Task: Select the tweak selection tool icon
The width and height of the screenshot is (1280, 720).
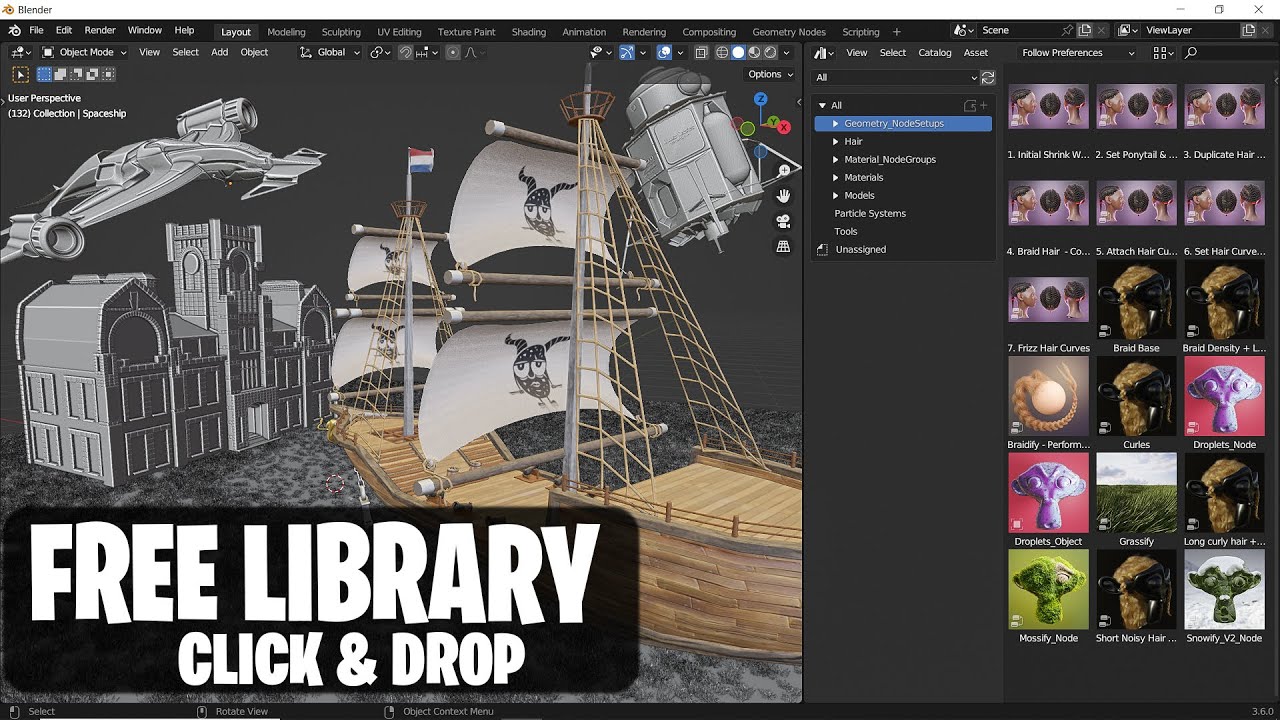Action: (20, 74)
